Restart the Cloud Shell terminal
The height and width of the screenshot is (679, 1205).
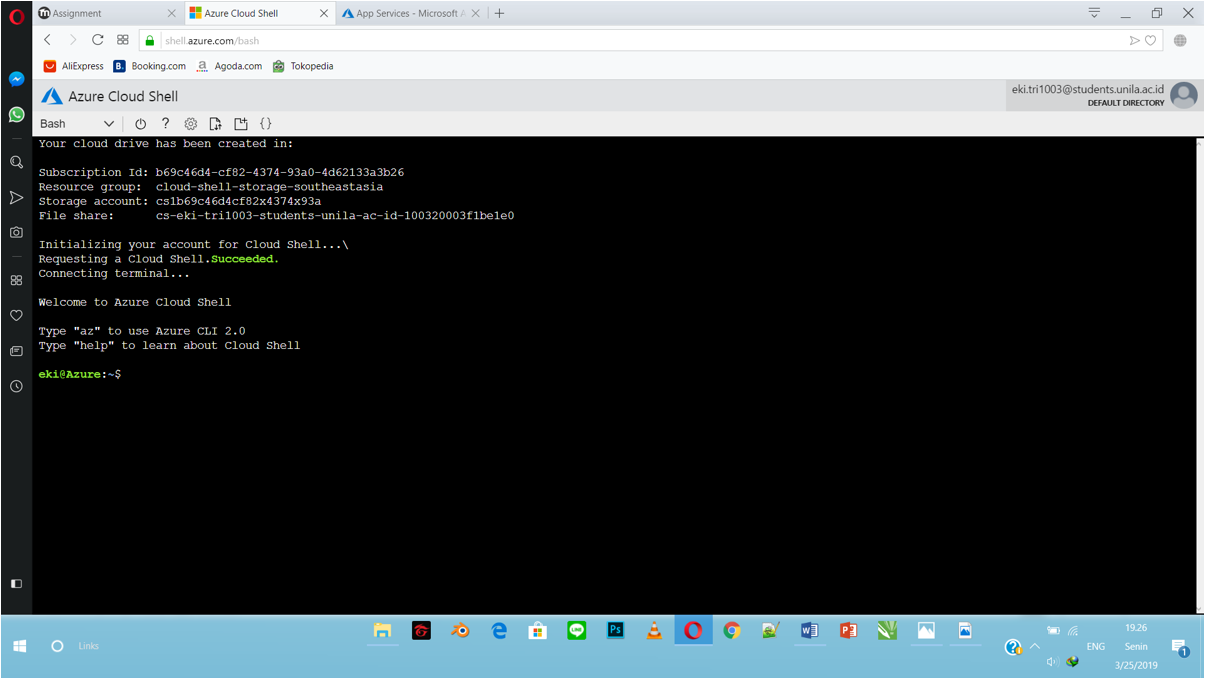tap(140, 123)
